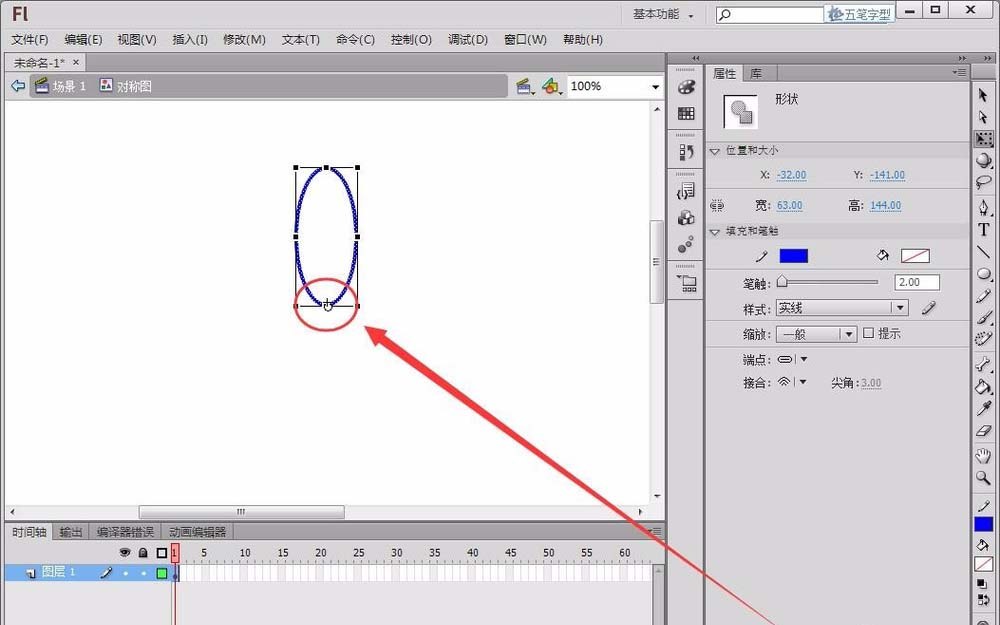The height and width of the screenshot is (625, 1000).
Task: Select the Hand tool
Action: click(983, 455)
